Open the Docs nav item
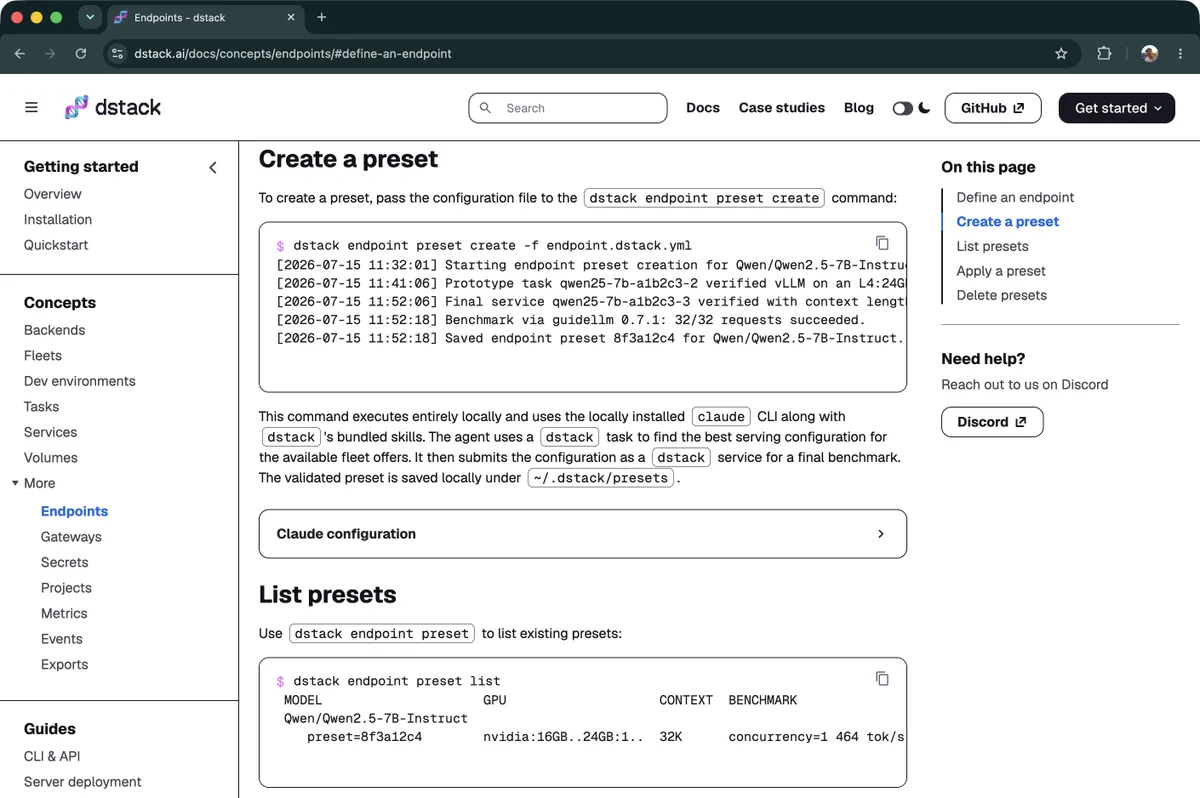 point(703,108)
